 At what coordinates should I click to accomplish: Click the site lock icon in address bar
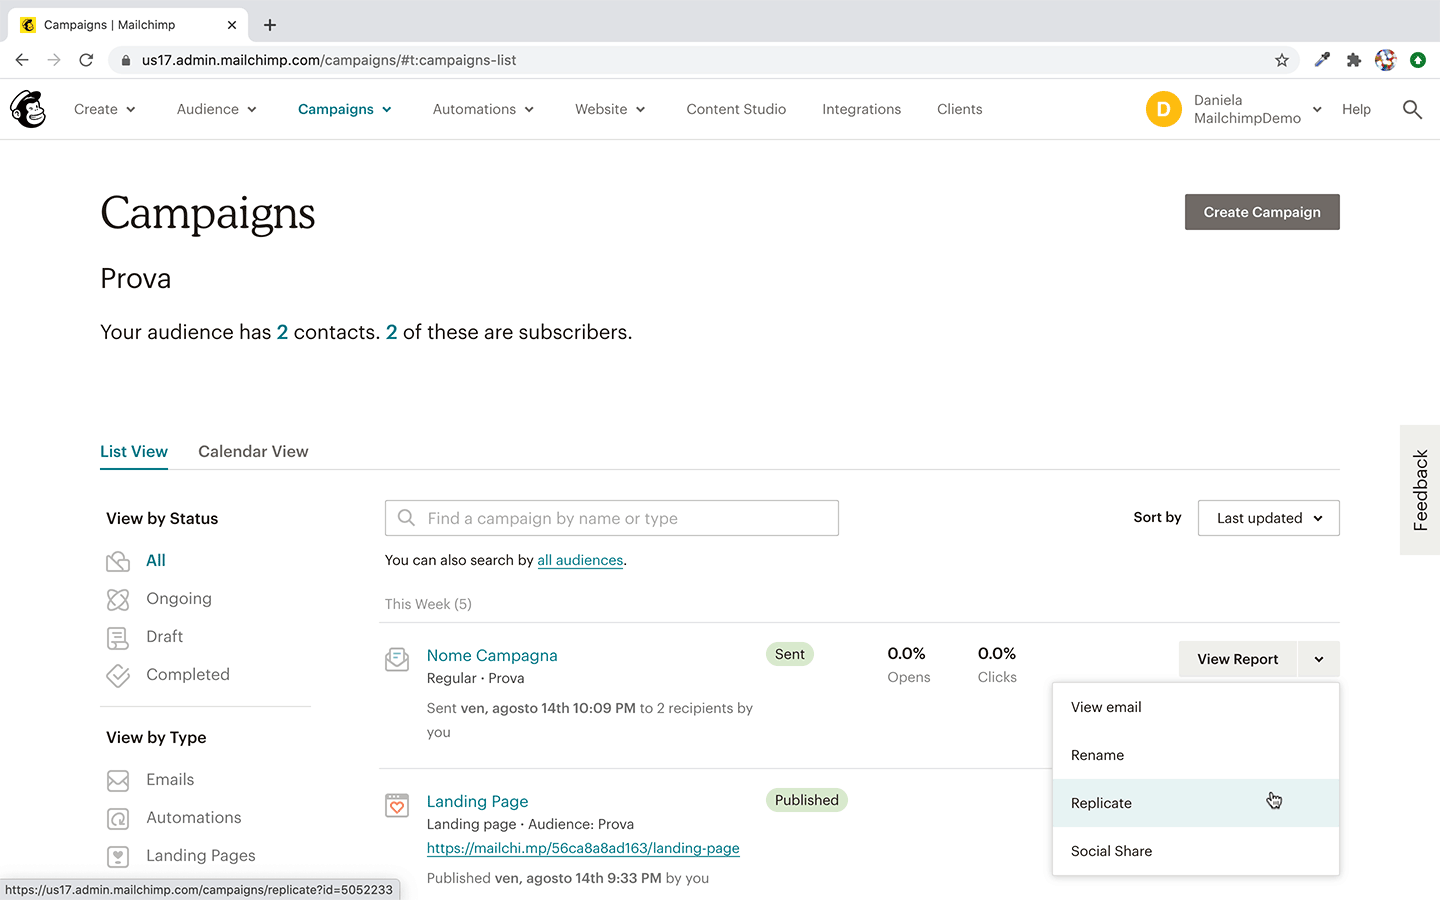pyautogui.click(x=126, y=60)
